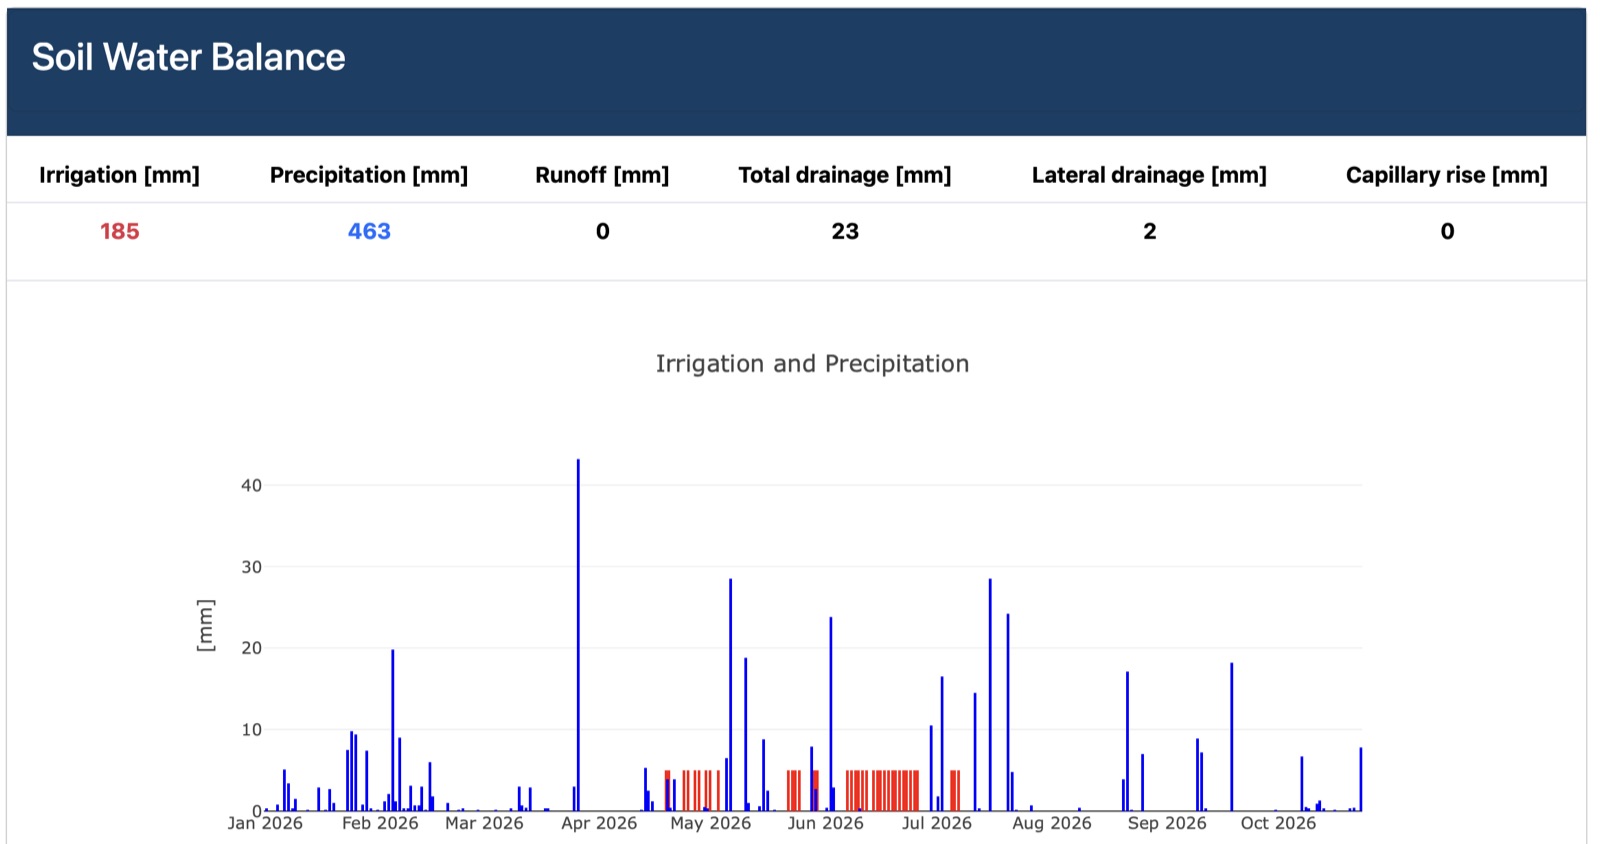Image resolution: width=1600 pixels, height=844 pixels.
Task: Click the "Aug 2026" x-axis label
Action: 1052,823
